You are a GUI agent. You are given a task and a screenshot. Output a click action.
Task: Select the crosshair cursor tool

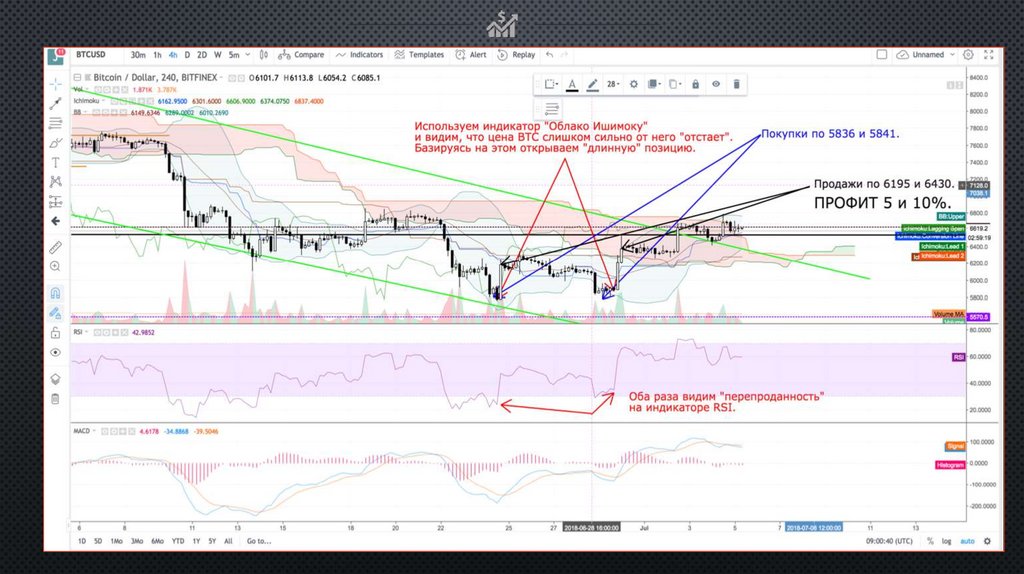pos(56,81)
